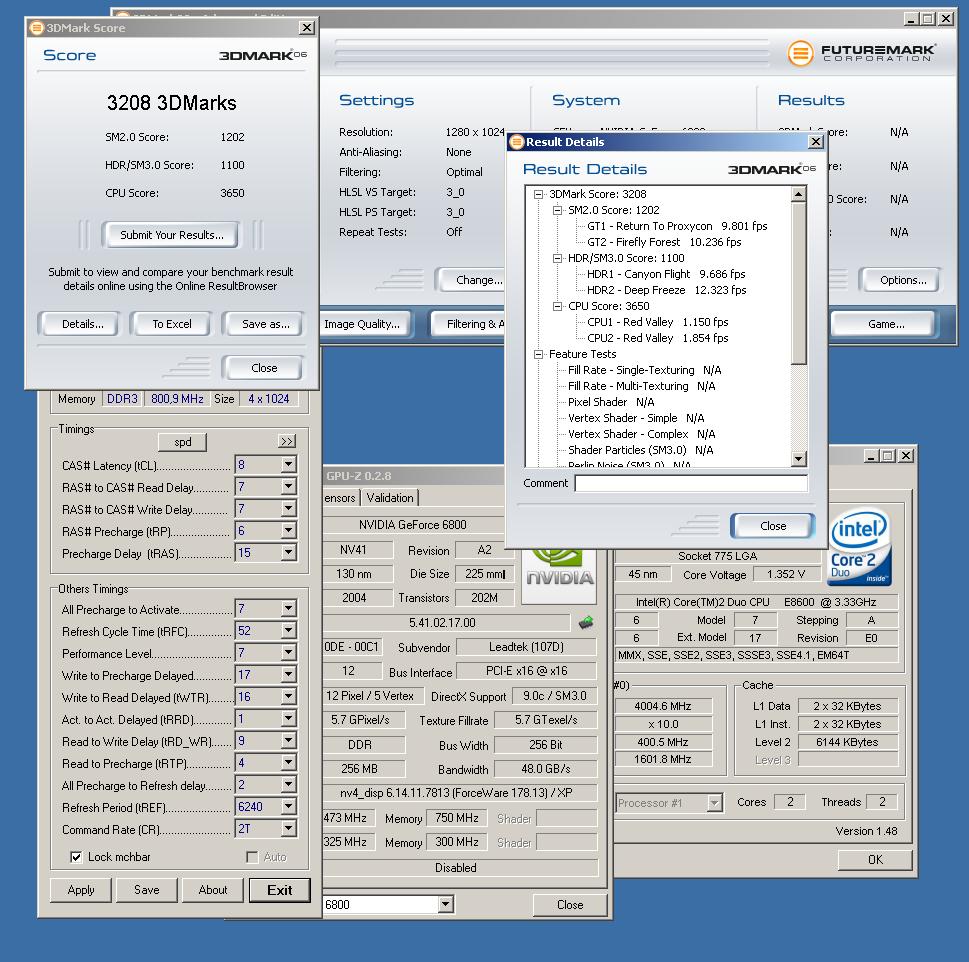Screen dimensions: 969x962
Task: Open the RAS# to CAS# Read Delay dropdown
Action: pos(289,487)
